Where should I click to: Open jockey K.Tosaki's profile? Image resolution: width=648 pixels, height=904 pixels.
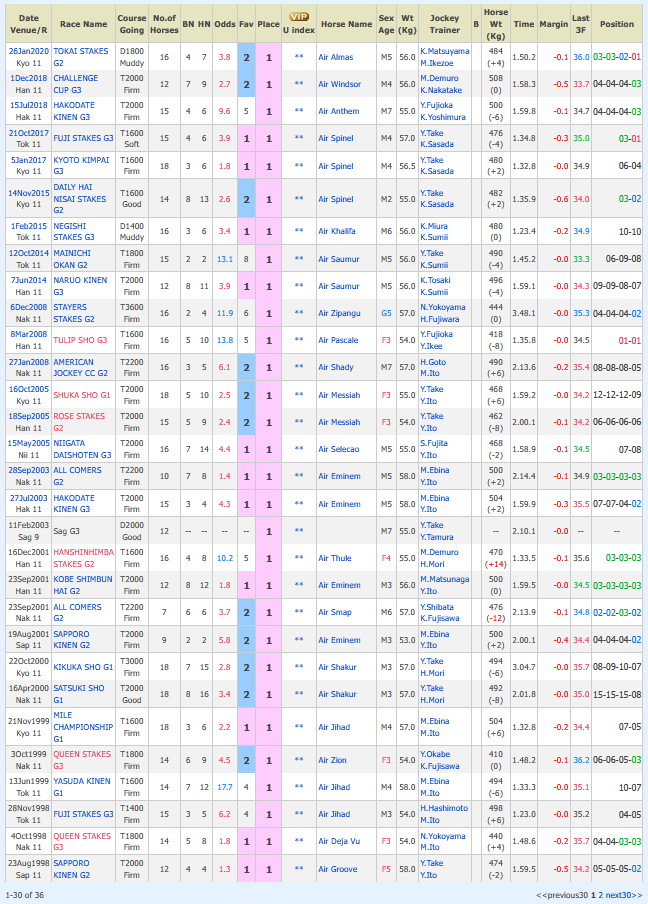point(435,280)
